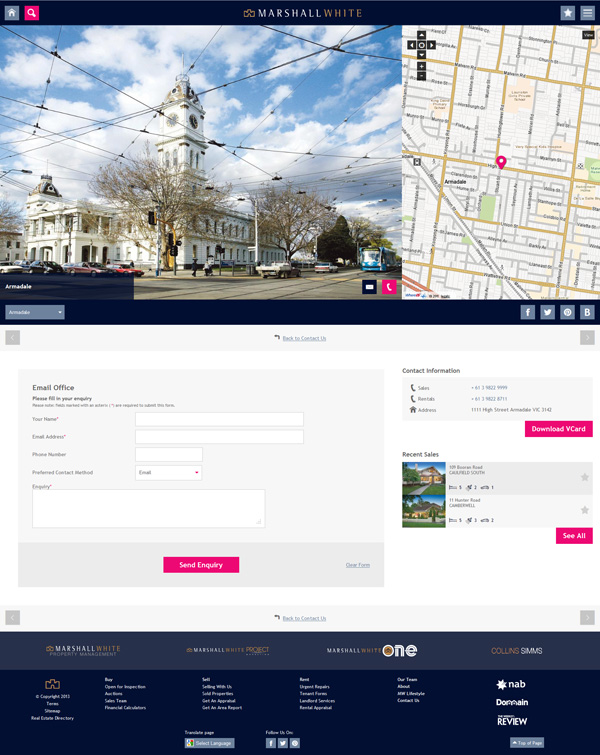Click the lower Back to Contact Us link
The image size is (600, 755).
point(304,618)
